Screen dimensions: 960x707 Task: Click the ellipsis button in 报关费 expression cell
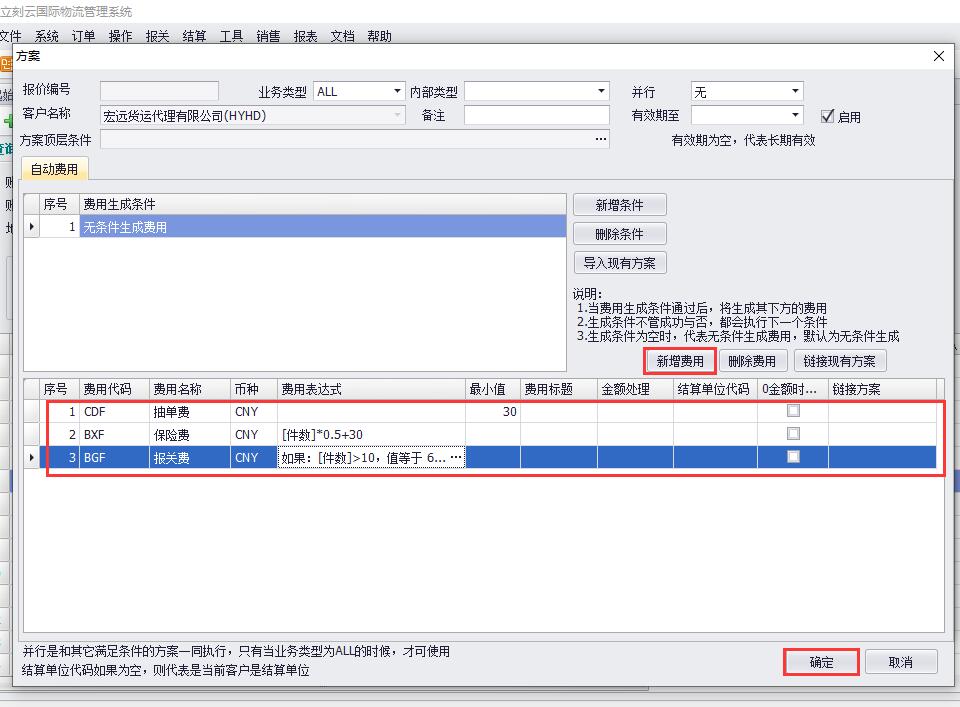(x=457, y=457)
